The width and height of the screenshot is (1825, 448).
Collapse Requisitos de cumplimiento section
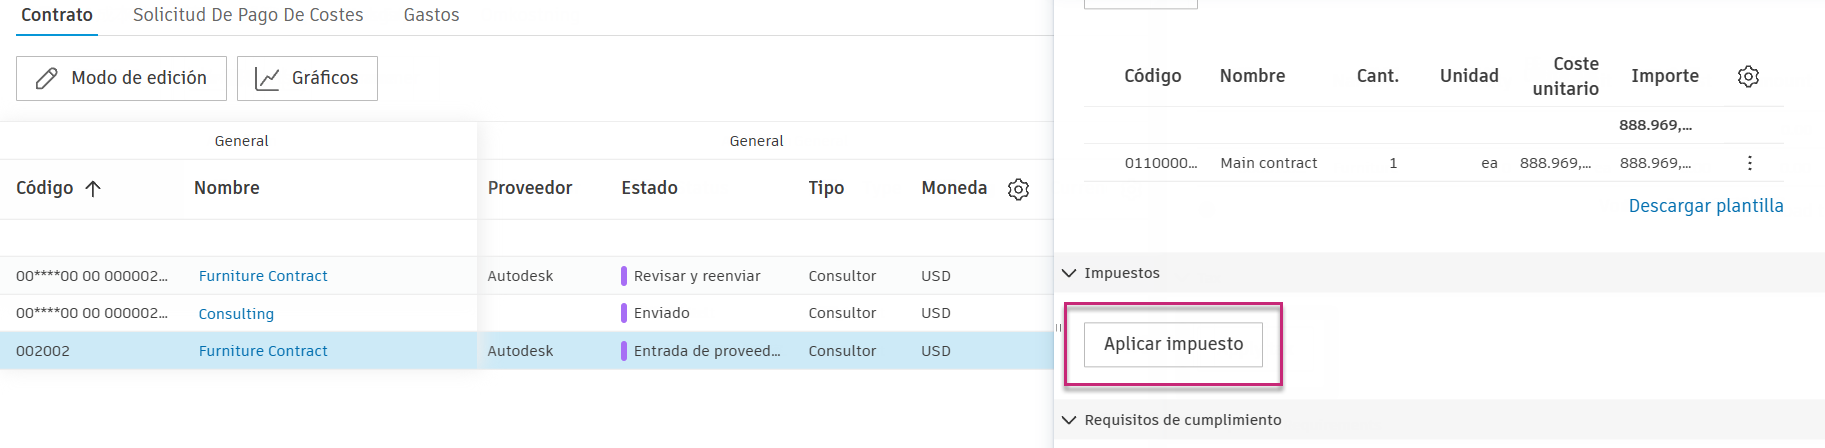1069,420
